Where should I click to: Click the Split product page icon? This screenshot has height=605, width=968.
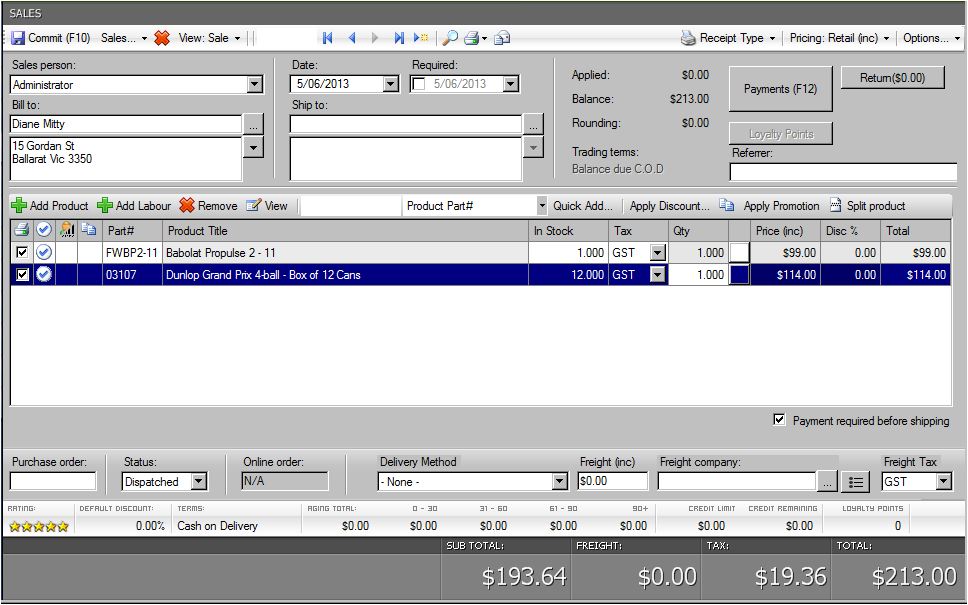[x=835, y=205]
